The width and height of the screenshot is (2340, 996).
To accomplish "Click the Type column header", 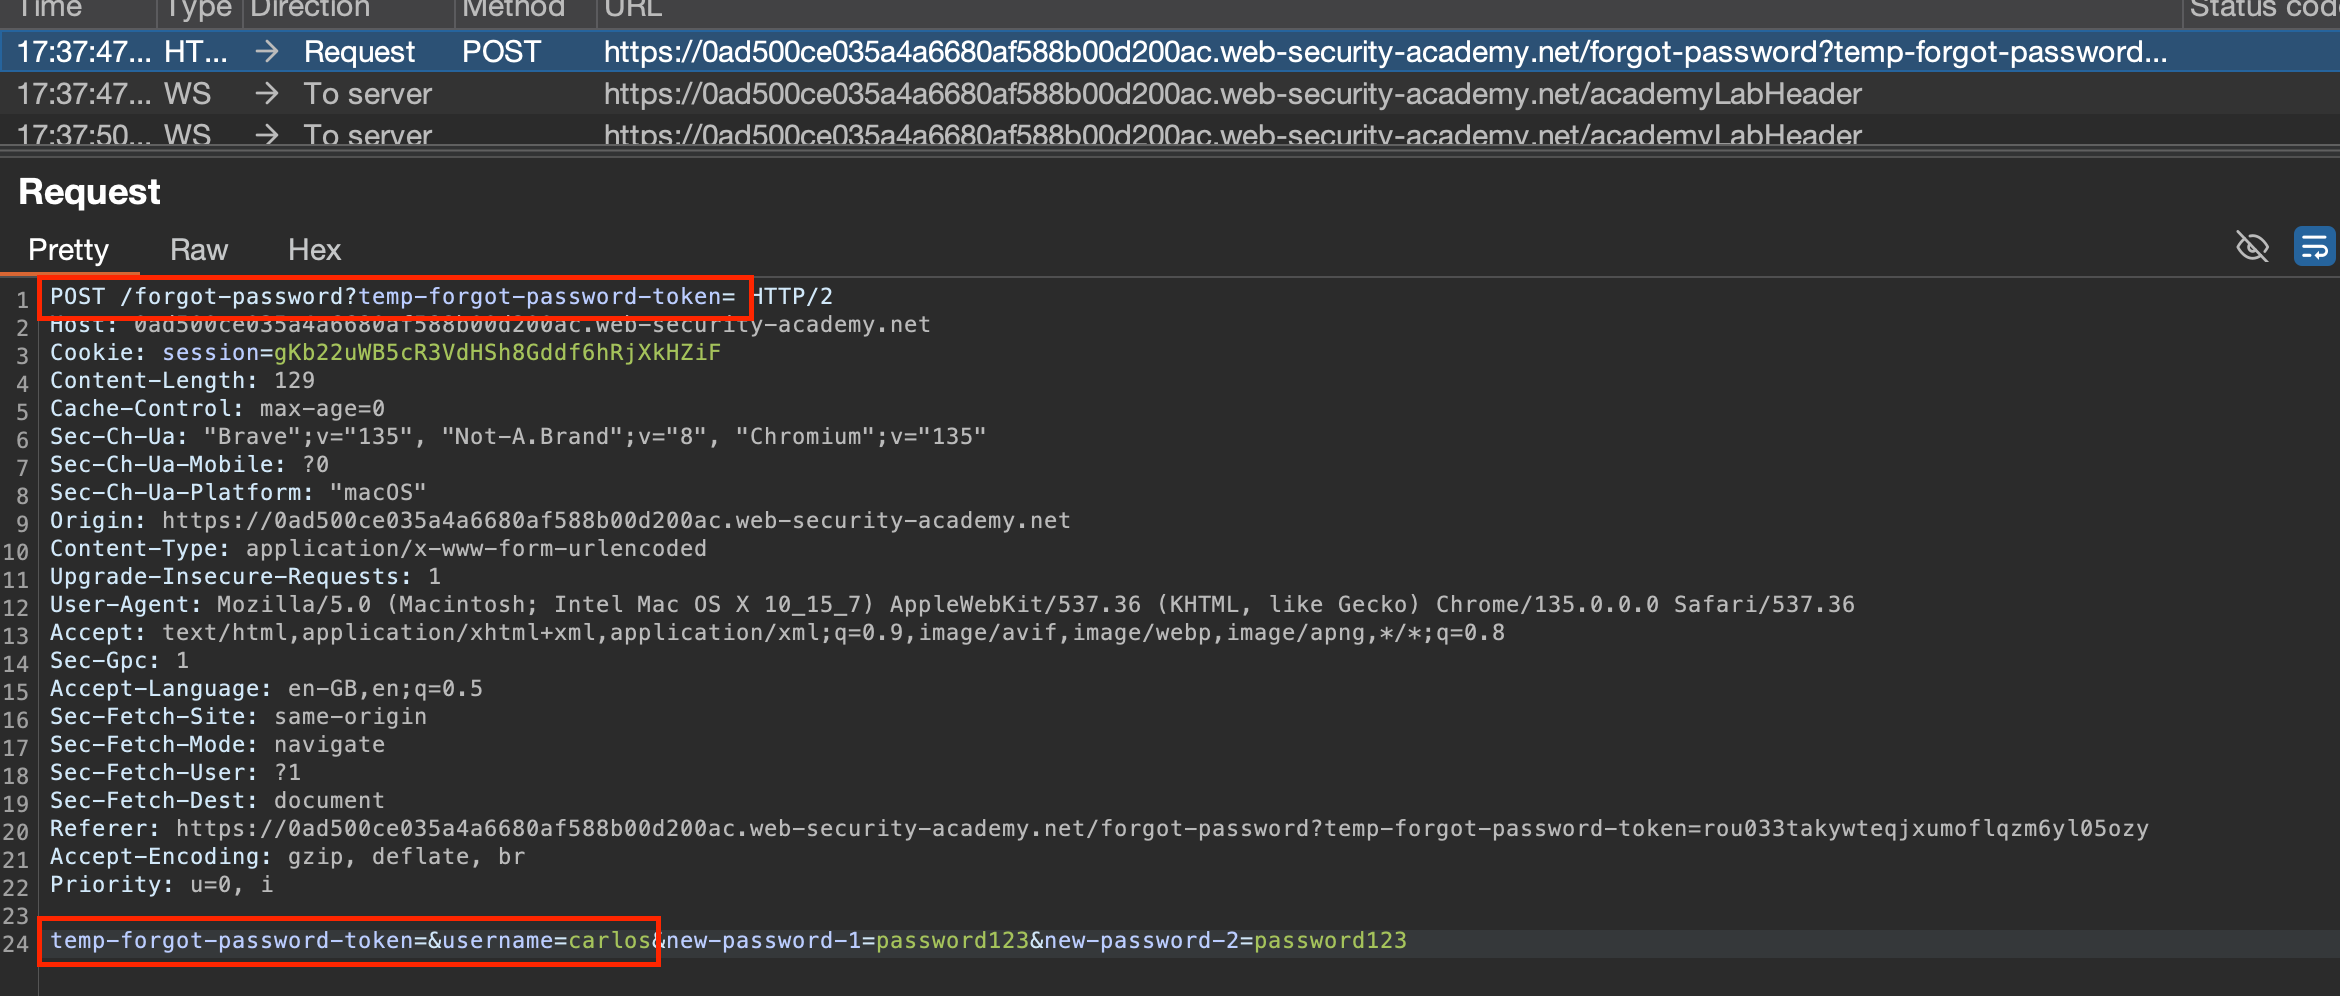I will [x=198, y=9].
